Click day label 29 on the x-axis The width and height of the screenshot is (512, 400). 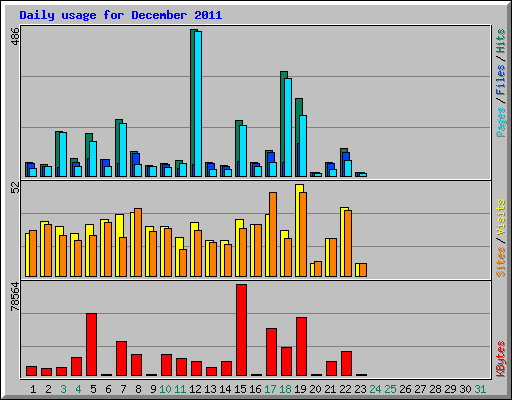pos(450,389)
